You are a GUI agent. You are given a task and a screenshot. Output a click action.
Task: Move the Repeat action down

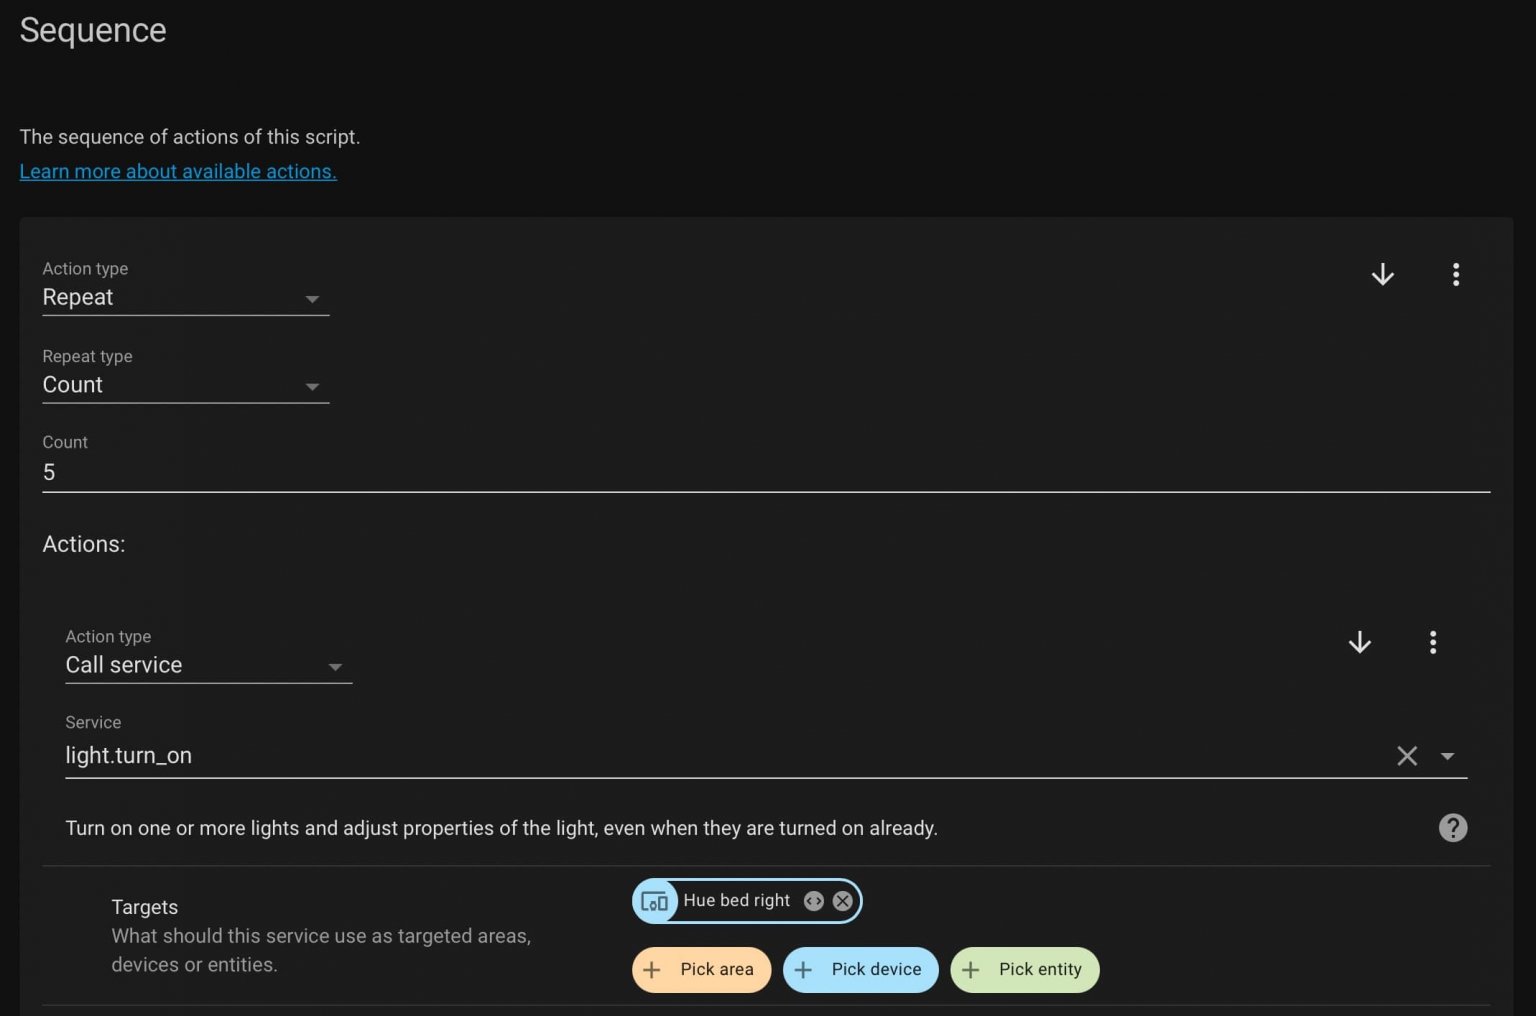click(1382, 275)
